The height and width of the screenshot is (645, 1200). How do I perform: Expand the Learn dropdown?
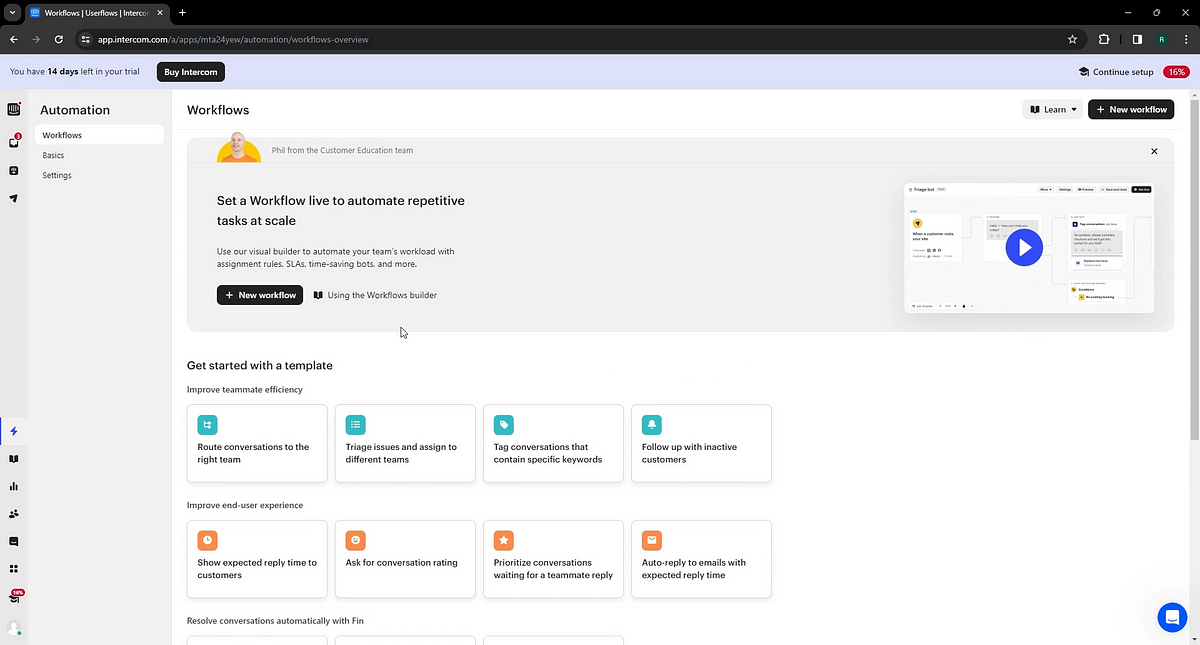[1053, 109]
